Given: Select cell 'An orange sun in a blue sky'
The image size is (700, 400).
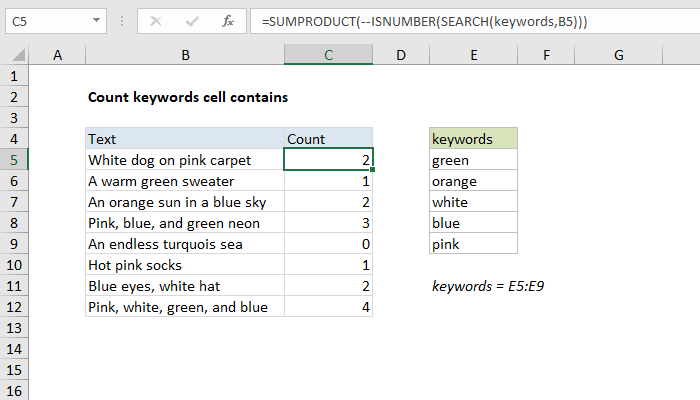Looking at the screenshot, I should [185, 202].
